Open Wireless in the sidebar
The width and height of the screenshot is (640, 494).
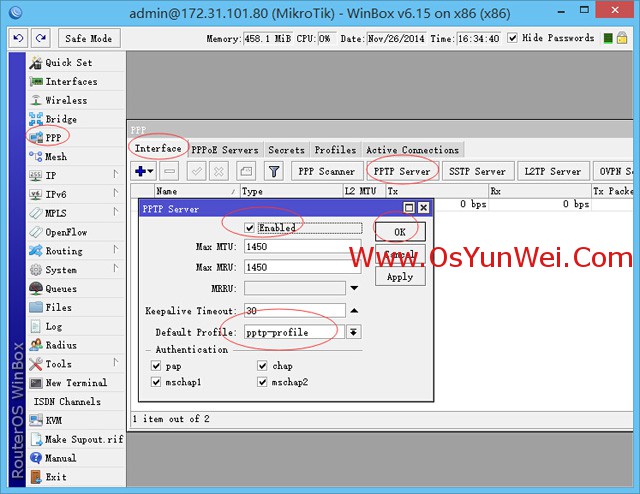76,100
